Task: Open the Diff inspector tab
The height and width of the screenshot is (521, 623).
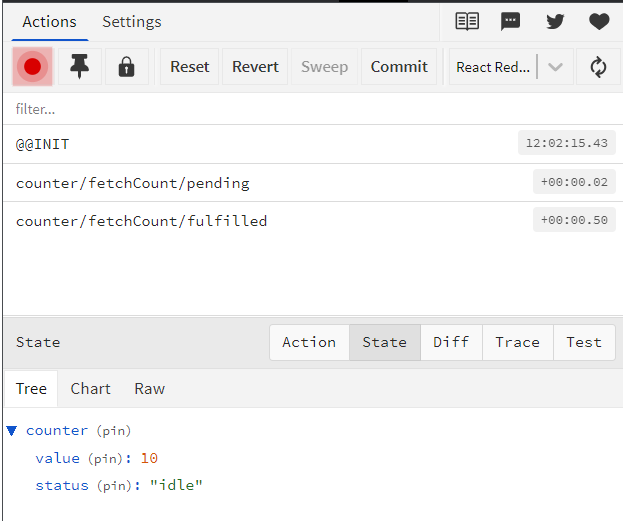Action: point(451,342)
